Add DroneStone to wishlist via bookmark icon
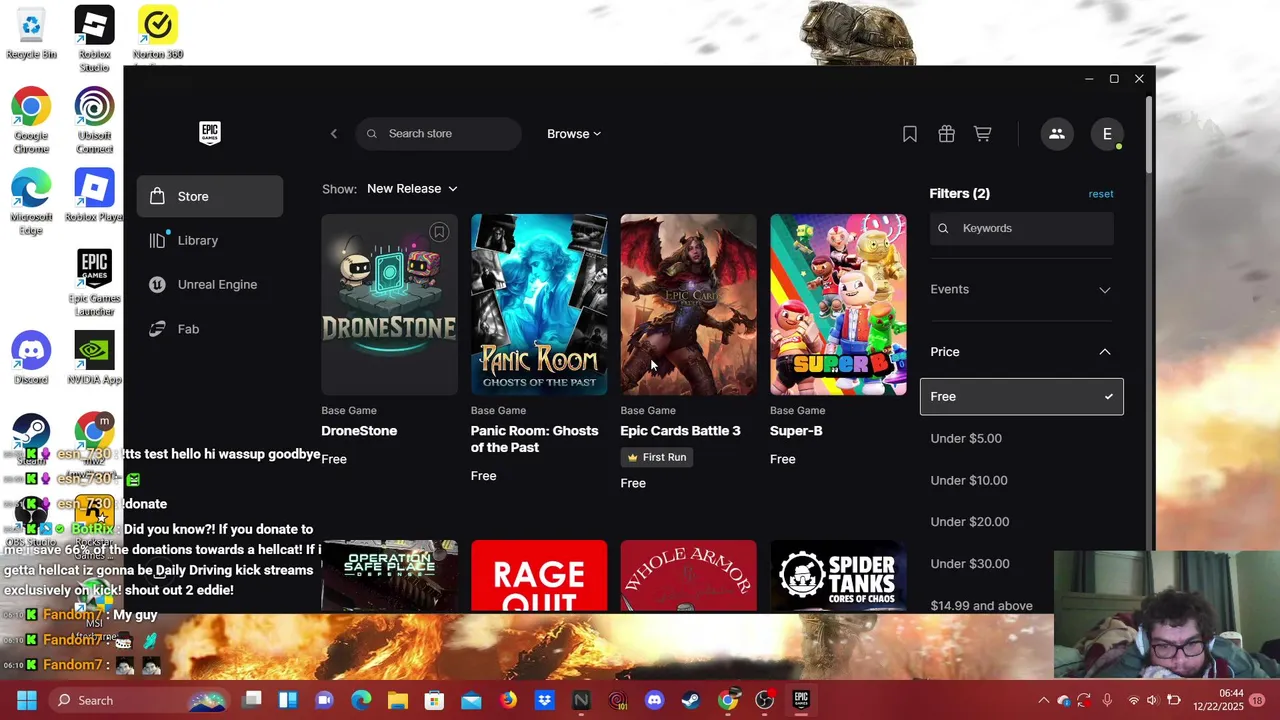Image resolution: width=1280 pixels, height=720 pixels. [438, 233]
